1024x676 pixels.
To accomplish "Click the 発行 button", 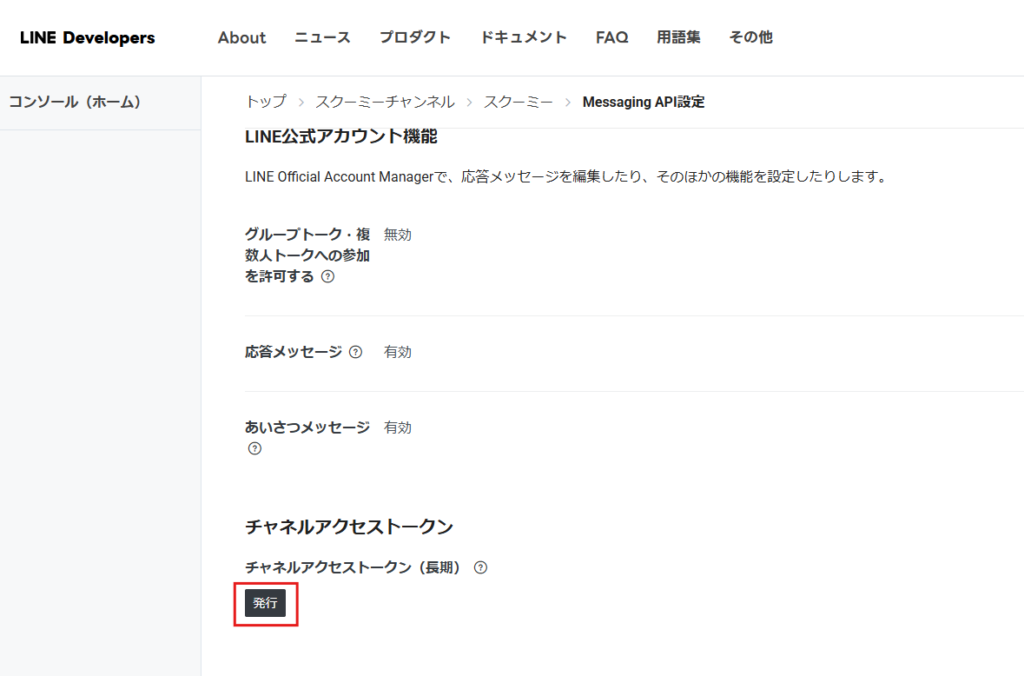I will click(x=265, y=603).
